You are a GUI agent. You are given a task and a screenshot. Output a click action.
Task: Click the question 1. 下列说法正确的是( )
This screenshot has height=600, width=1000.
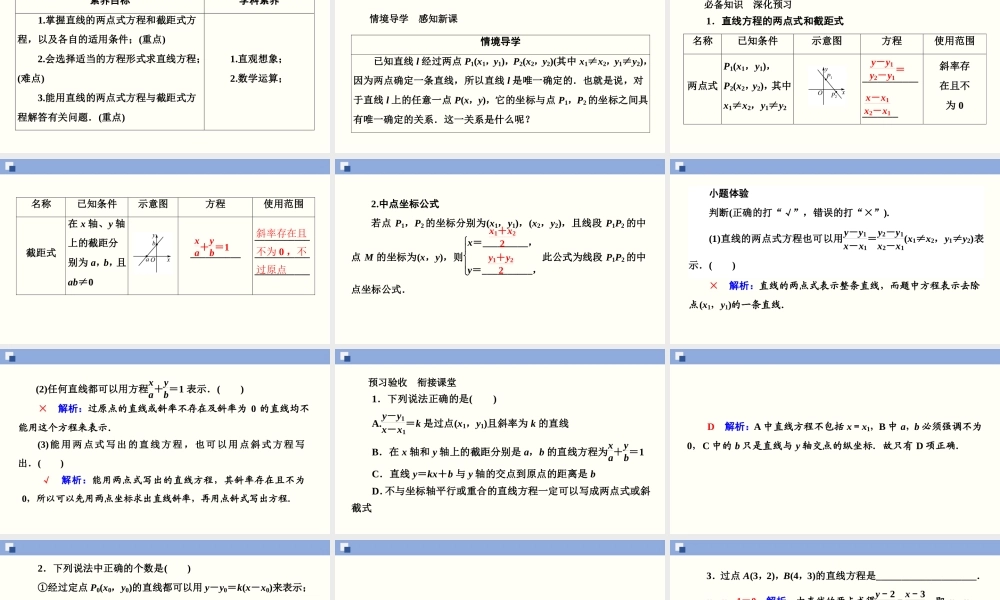pos(434,399)
